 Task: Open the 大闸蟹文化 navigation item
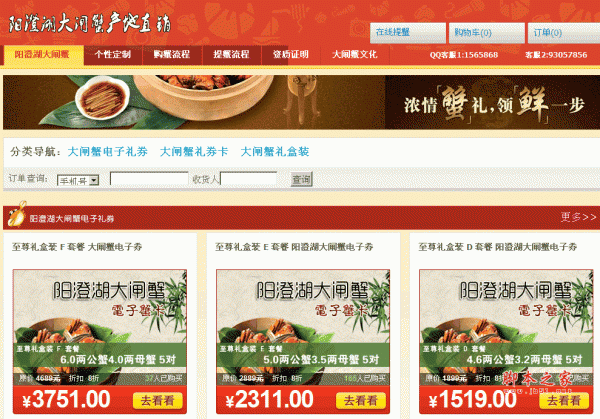point(355,55)
